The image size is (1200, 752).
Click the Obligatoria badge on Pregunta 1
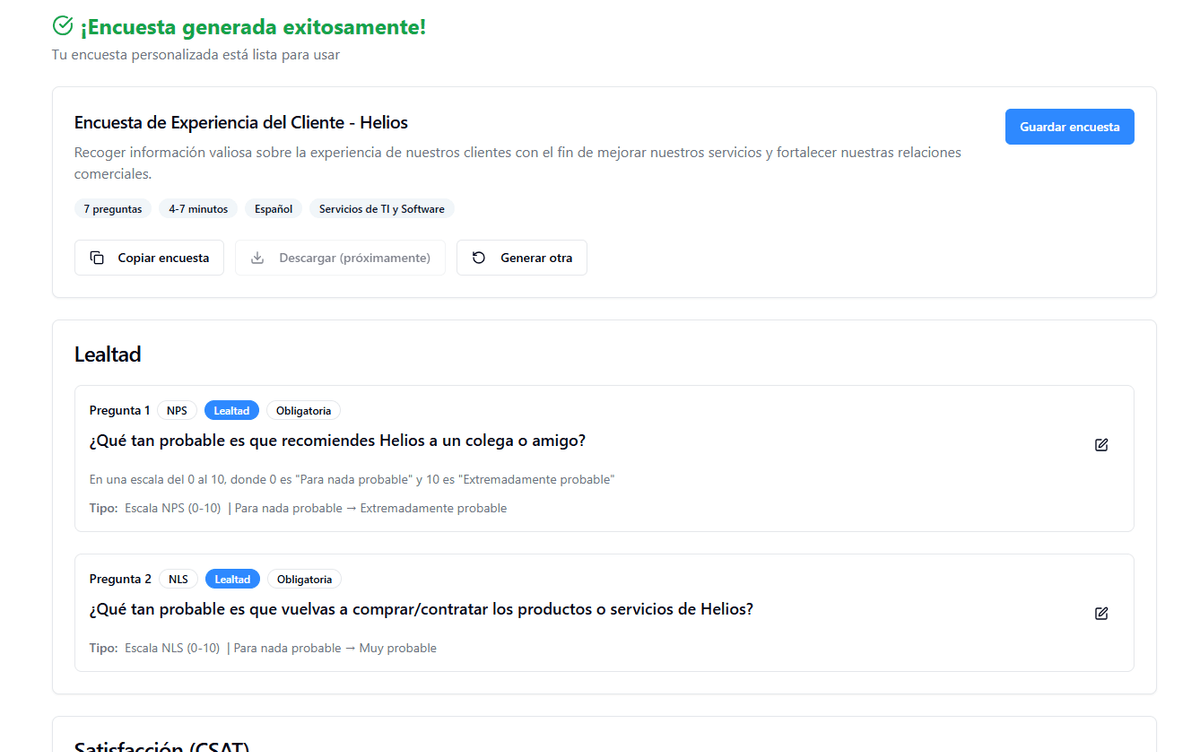[304, 411]
